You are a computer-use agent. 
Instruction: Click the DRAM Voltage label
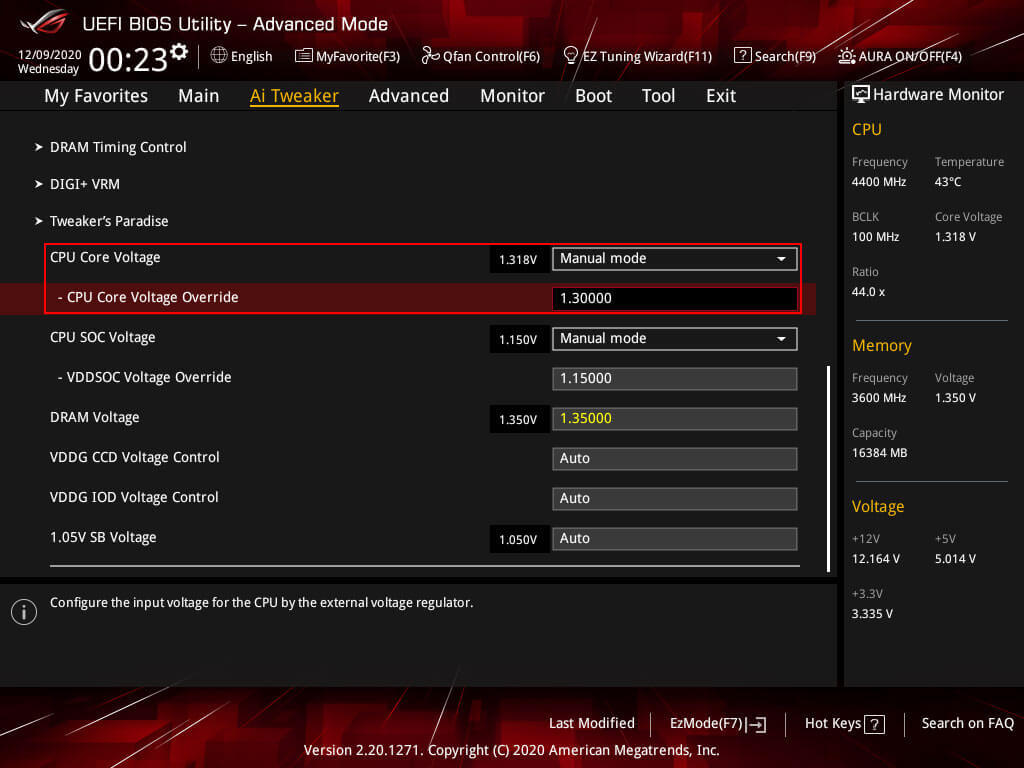[x=95, y=417]
